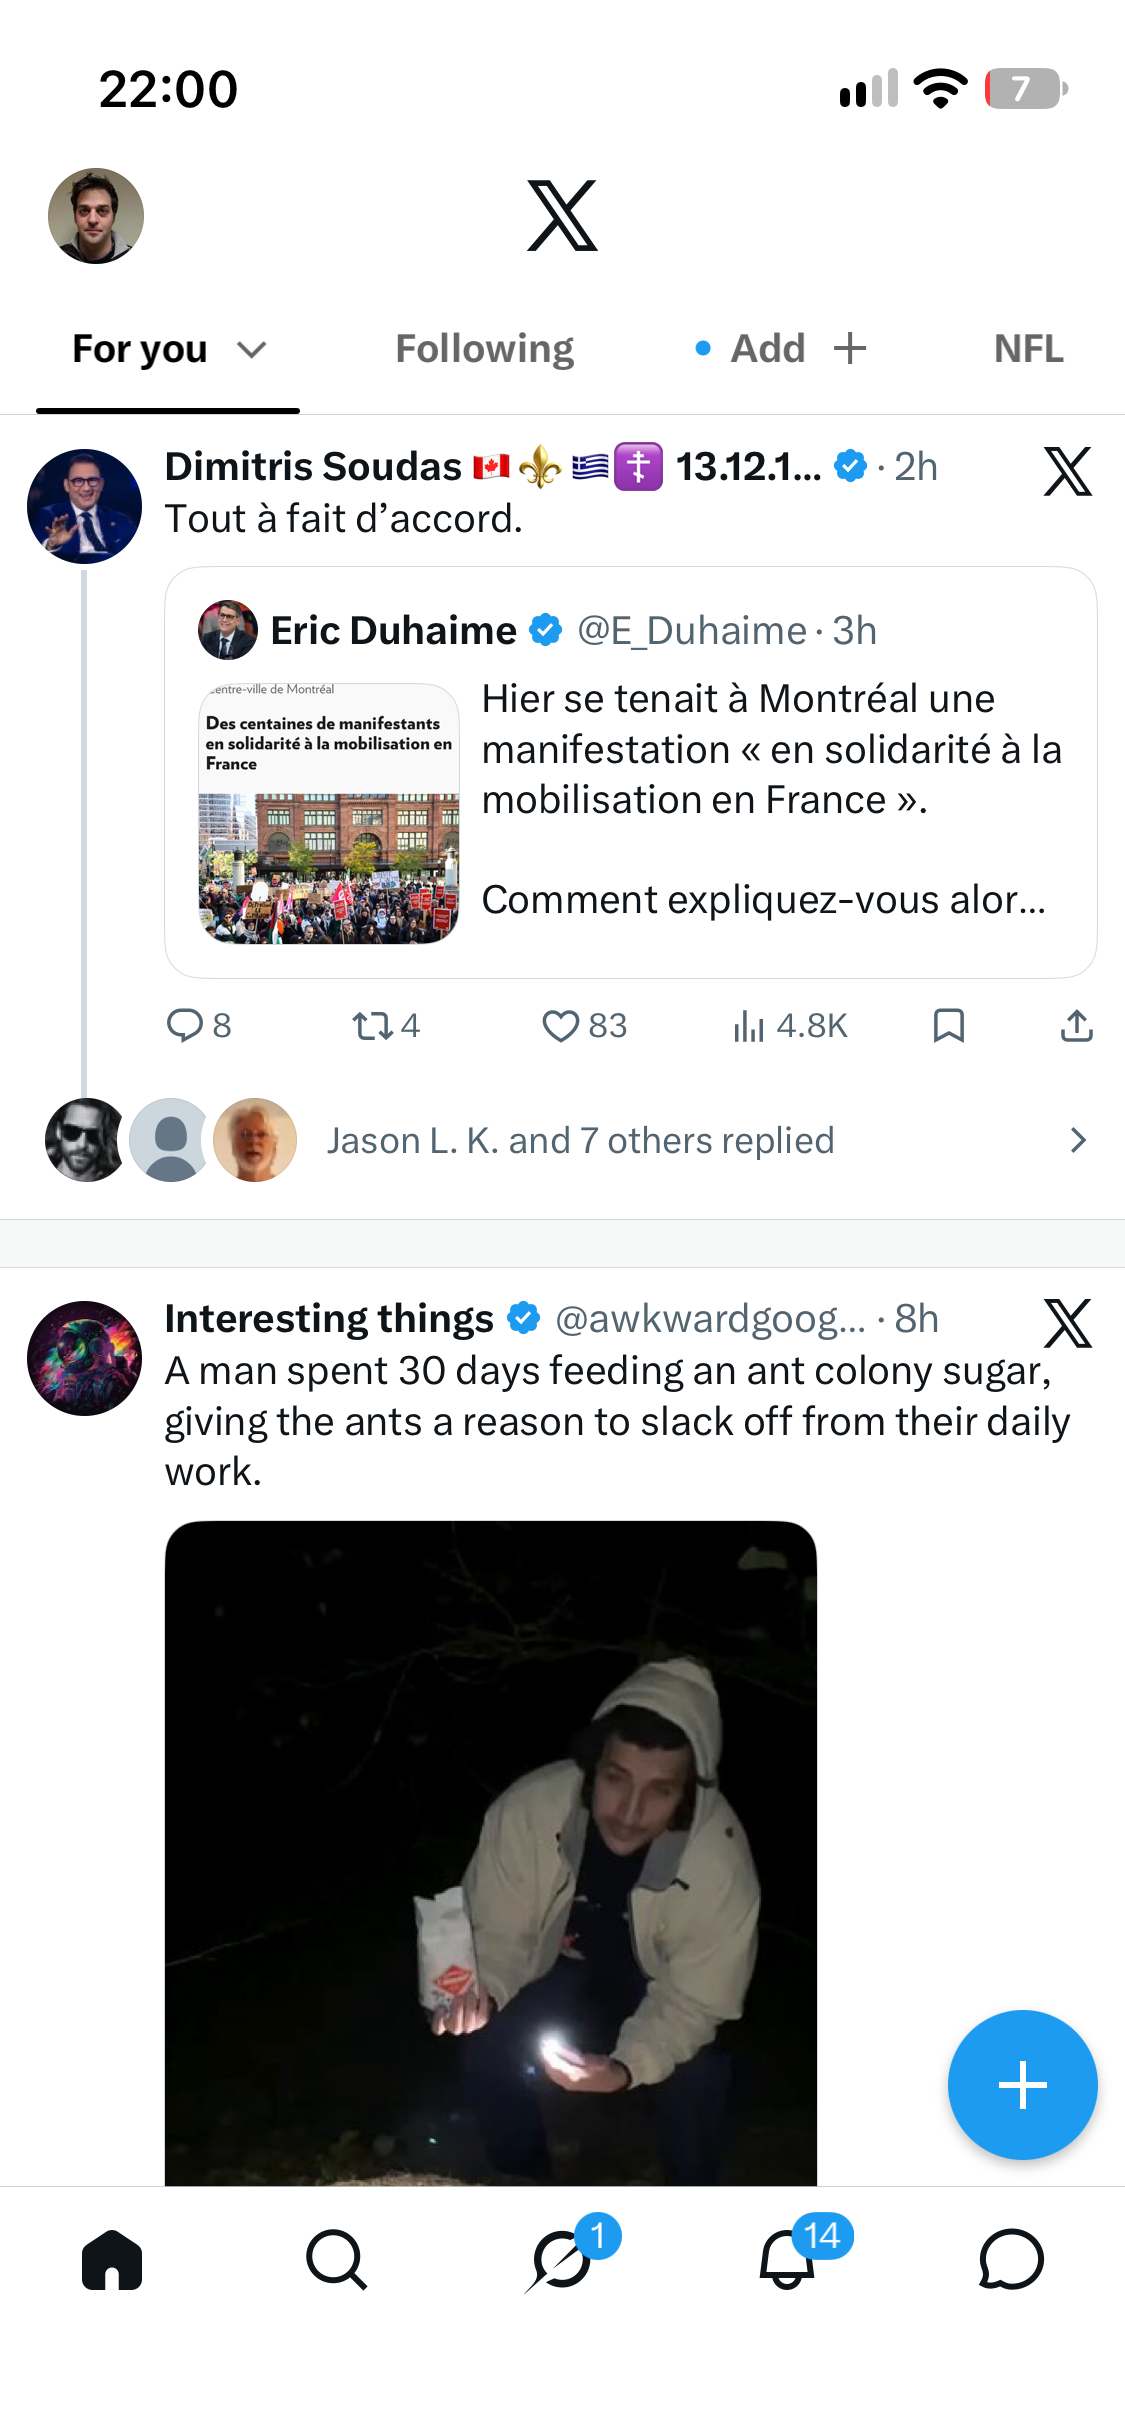Open Eric Duhaime quoted post
Image resolution: width=1125 pixels, height=2436 pixels.
point(631,772)
